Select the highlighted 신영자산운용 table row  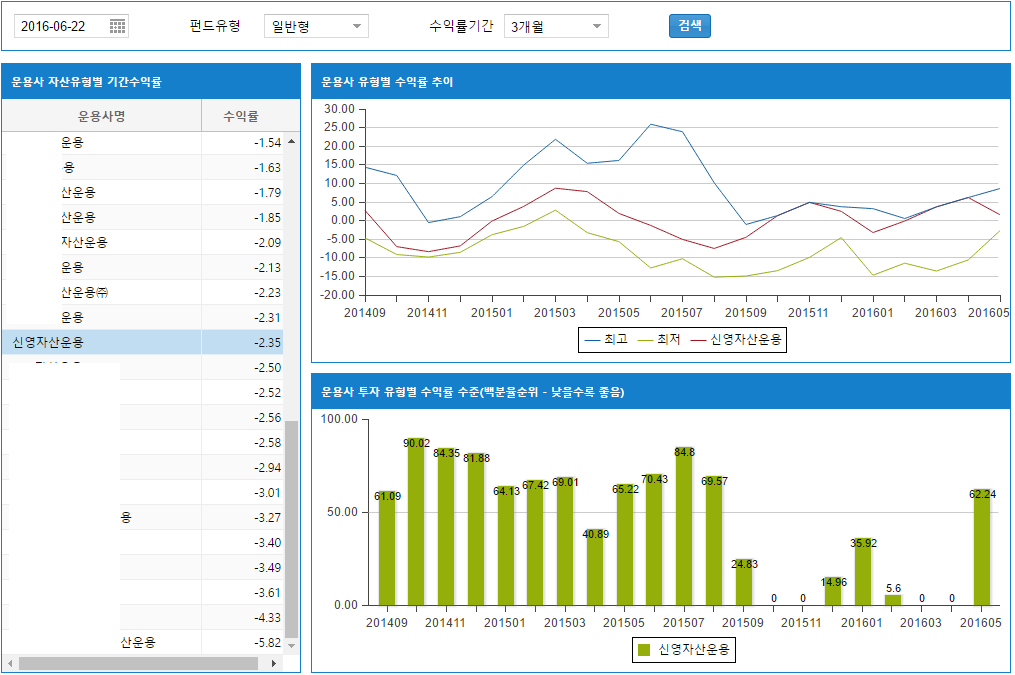click(140, 343)
